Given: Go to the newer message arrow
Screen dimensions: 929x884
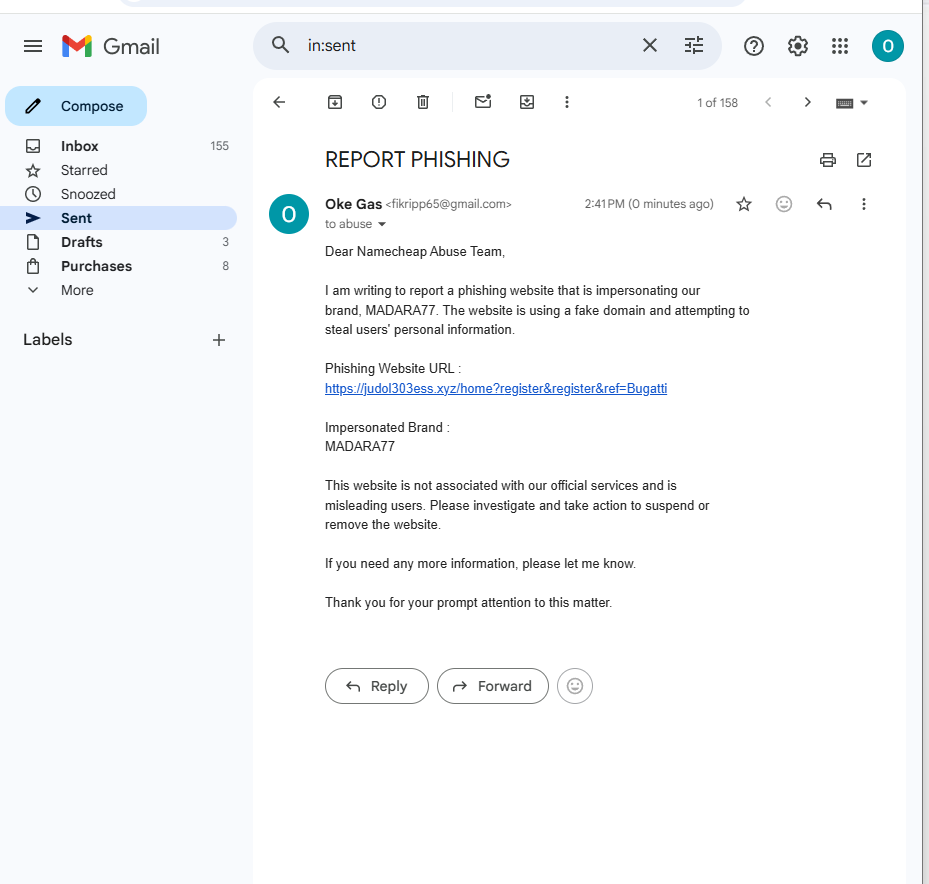Looking at the screenshot, I should click(768, 103).
